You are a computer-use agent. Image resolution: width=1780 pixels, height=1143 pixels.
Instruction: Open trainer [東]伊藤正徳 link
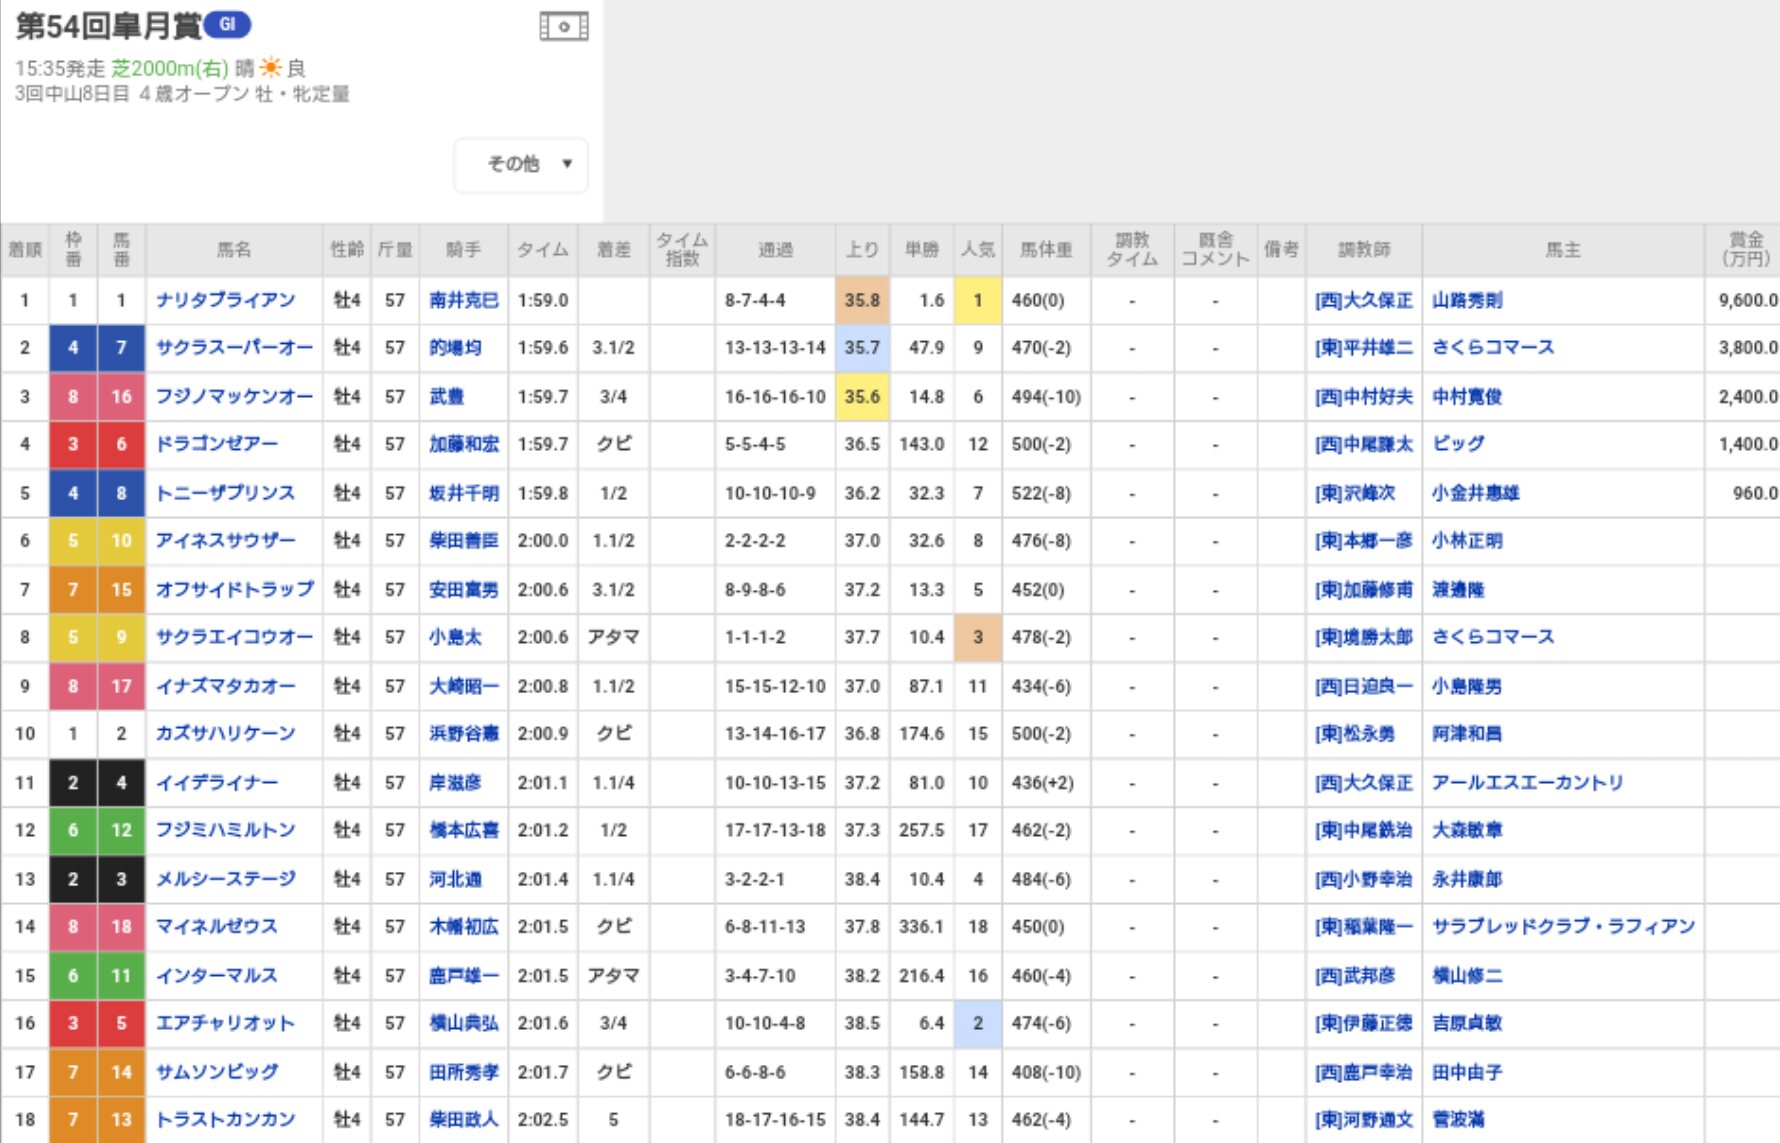click(1363, 1023)
